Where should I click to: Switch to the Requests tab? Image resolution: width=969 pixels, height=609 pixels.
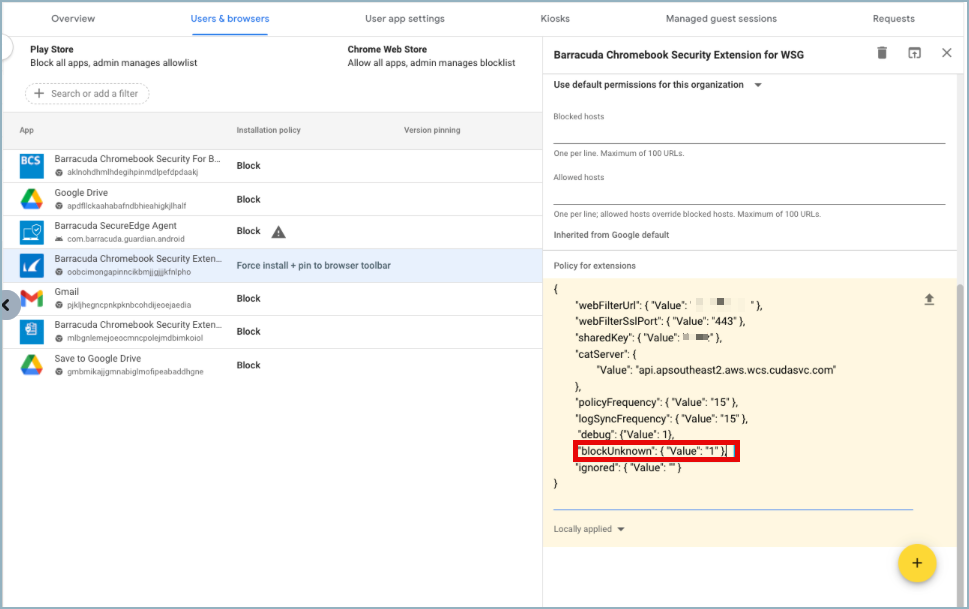tap(894, 19)
